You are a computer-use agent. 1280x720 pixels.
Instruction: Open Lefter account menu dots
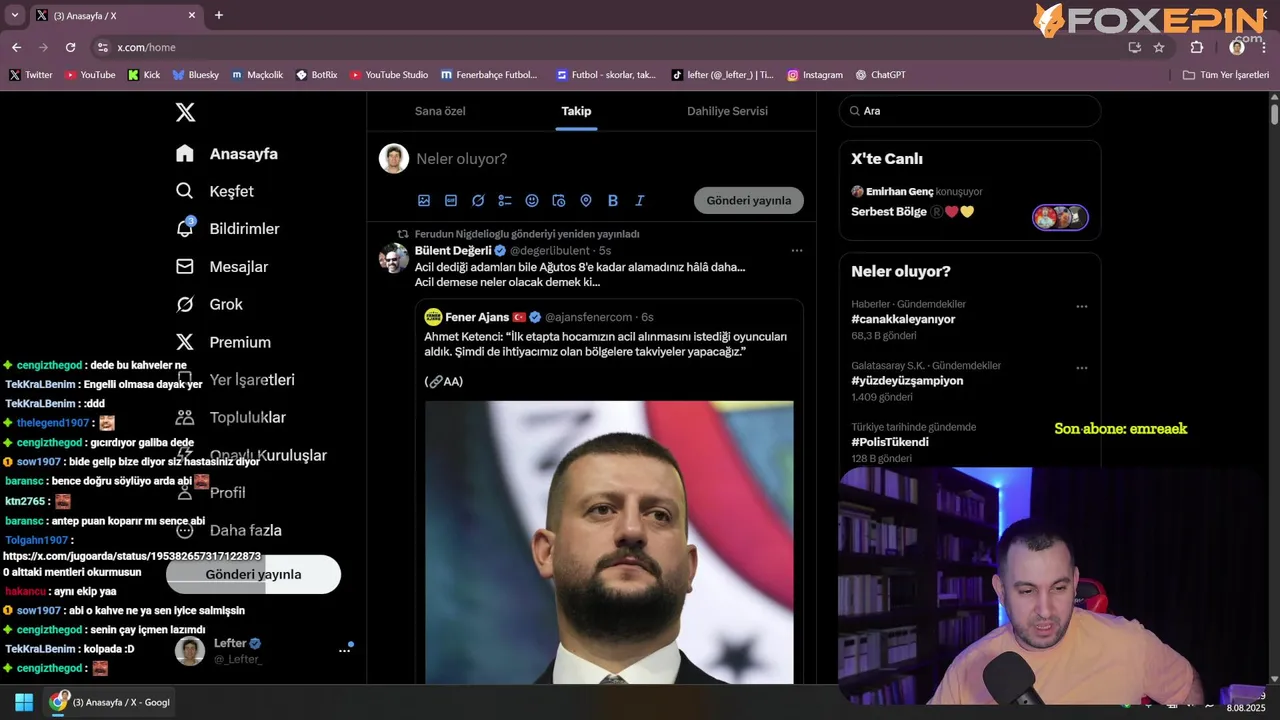pyautogui.click(x=345, y=650)
